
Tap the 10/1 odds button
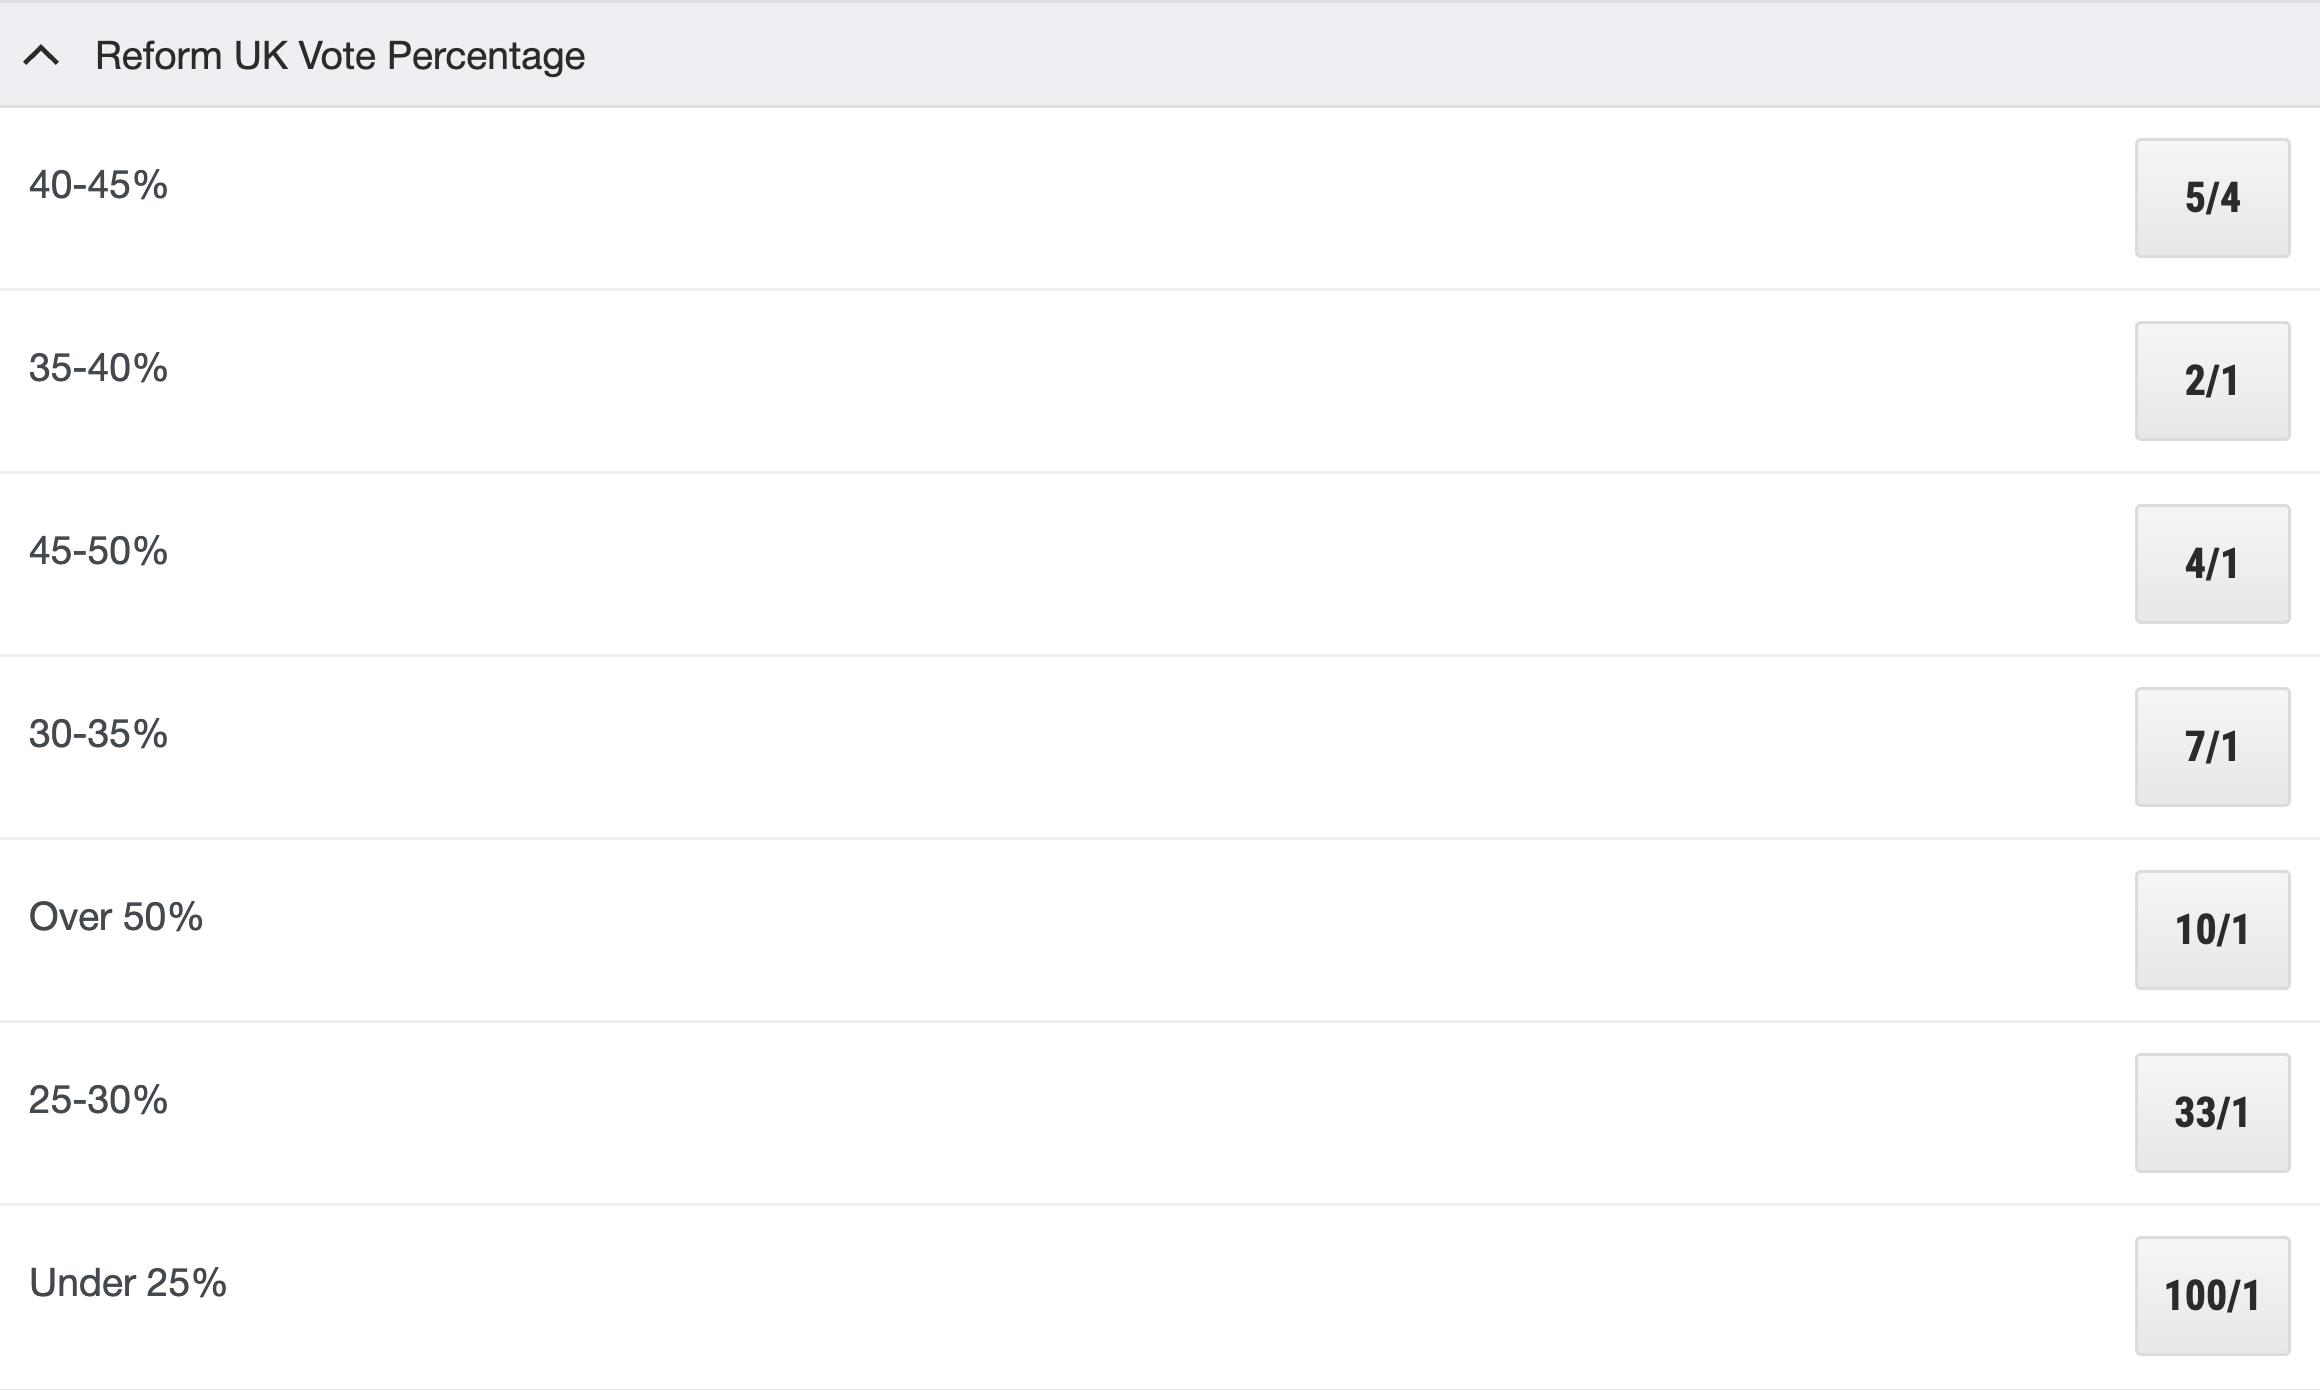point(2211,930)
